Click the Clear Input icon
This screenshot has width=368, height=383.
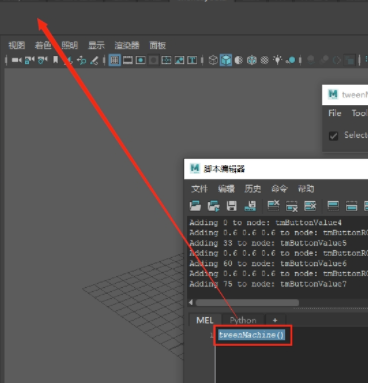click(x=292, y=206)
